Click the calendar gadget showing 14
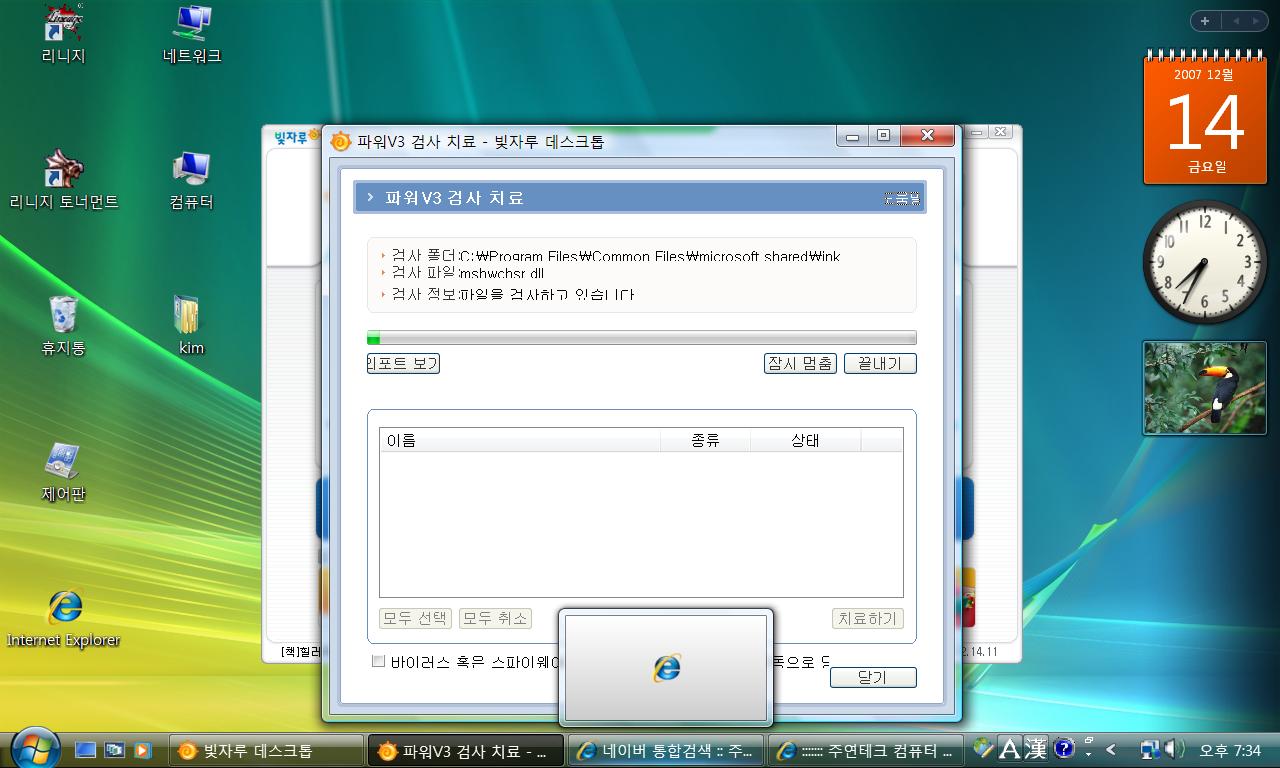This screenshot has height=768, width=1280. tap(1205, 118)
